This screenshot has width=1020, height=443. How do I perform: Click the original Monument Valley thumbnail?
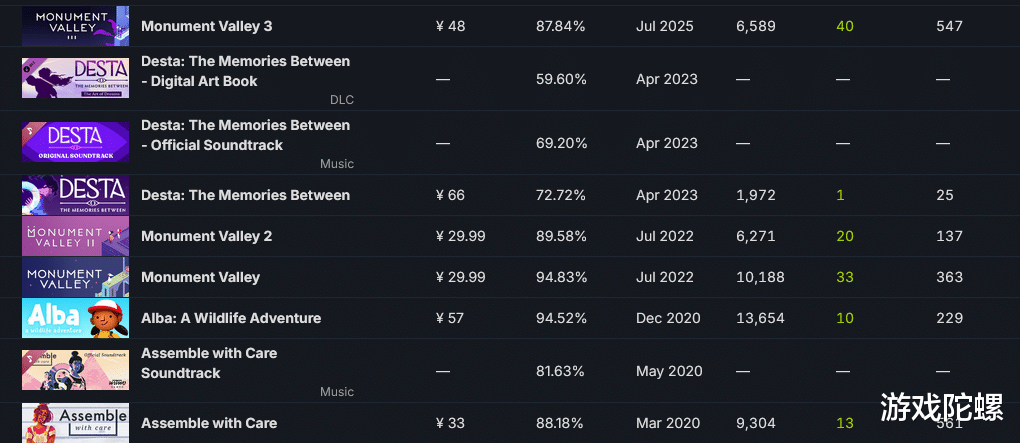click(x=75, y=277)
